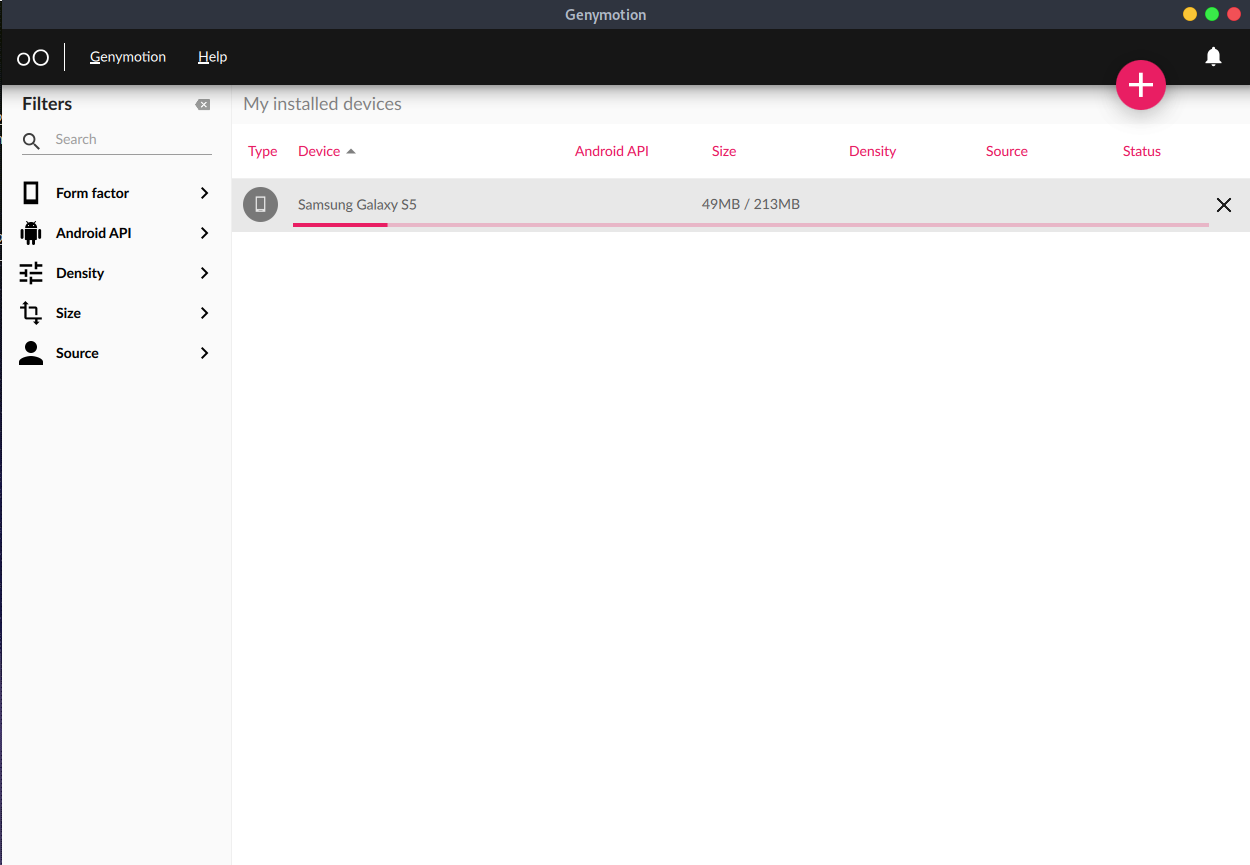Image resolution: width=1250 pixels, height=865 pixels.
Task: Click the Samsung Galaxy S5 device type icon
Action: (x=260, y=204)
